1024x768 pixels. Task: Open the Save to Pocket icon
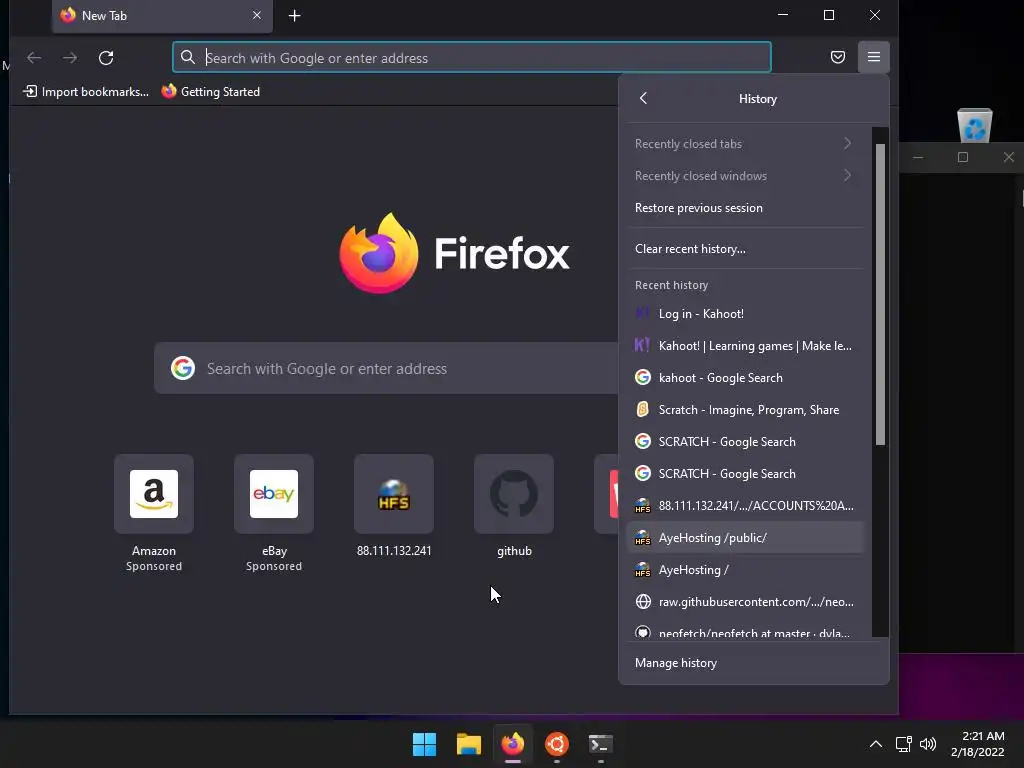(x=838, y=57)
